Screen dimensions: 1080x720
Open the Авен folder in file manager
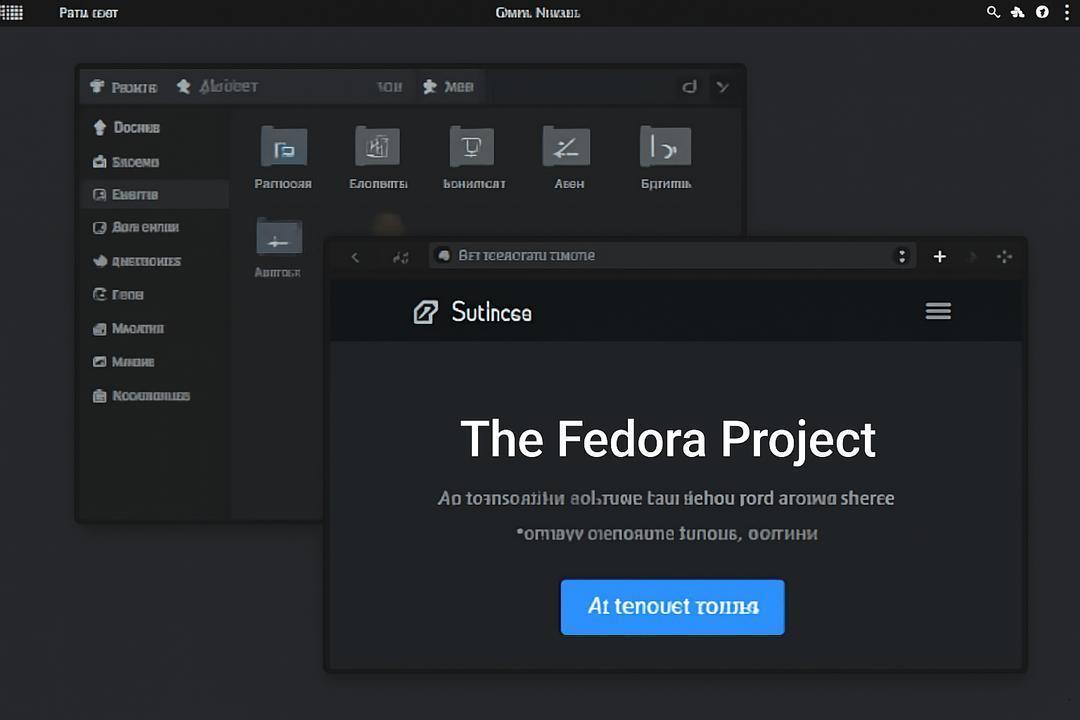[x=568, y=157]
